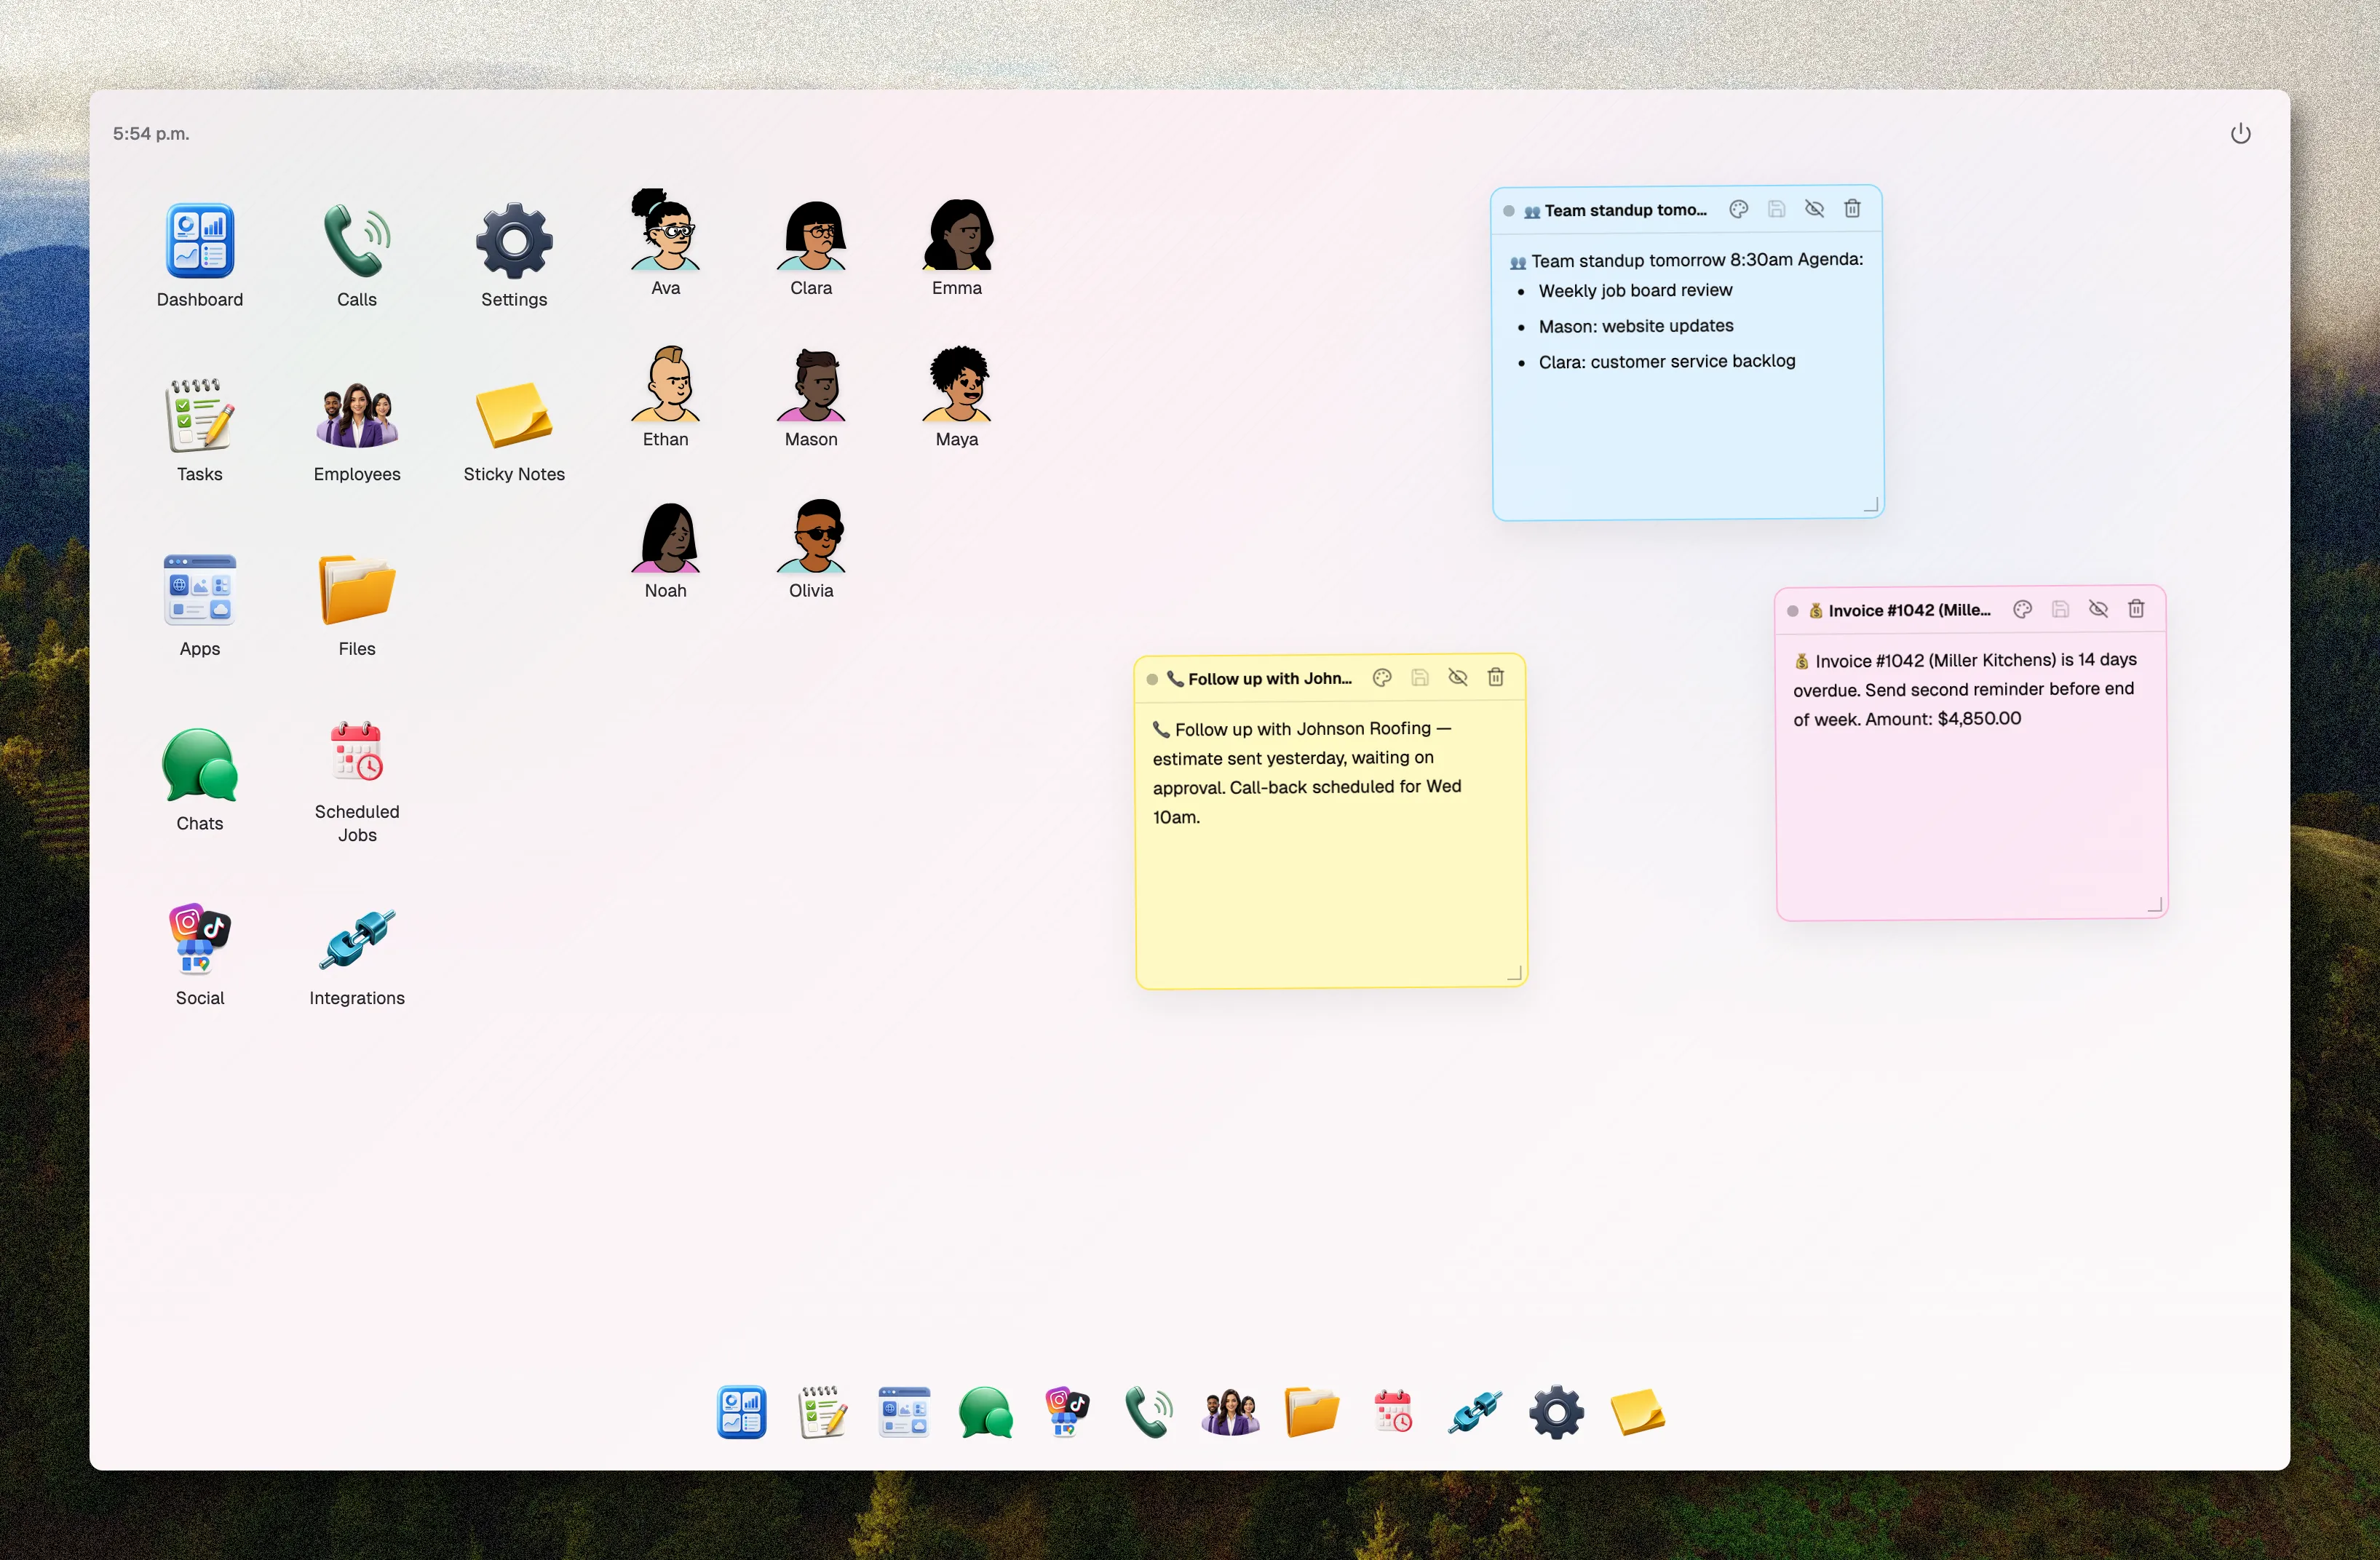Image resolution: width=2380 pixels, height=1560 pixels.
Task: Open the Settings desktop icon
Action: click(x=514, y=241)
